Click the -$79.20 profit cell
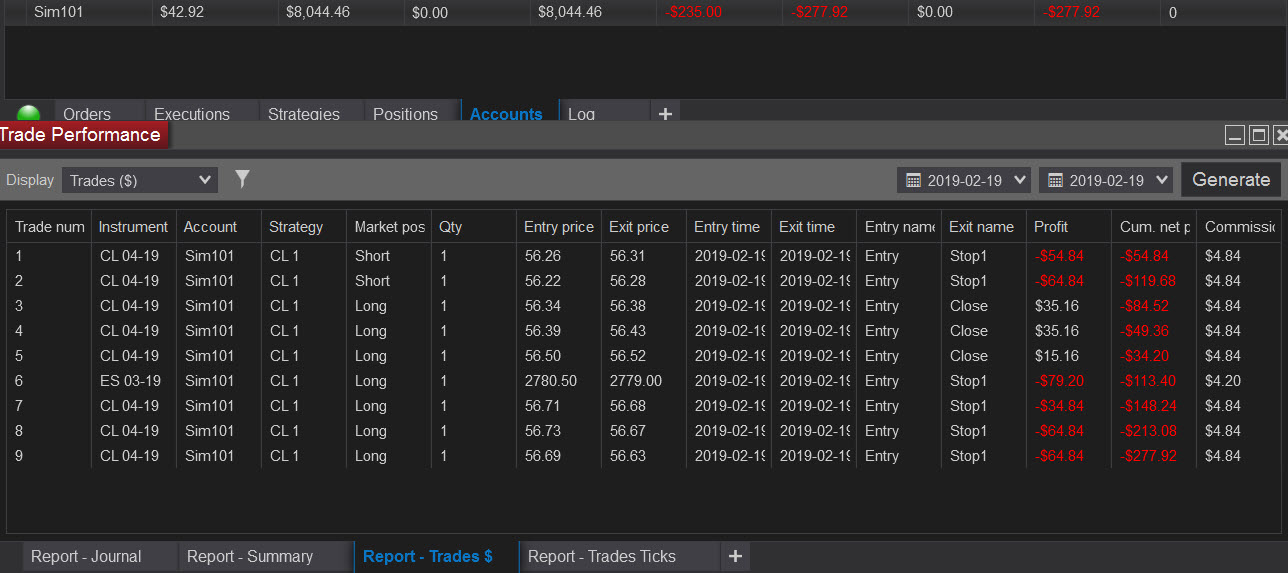The height and width of the screenshot is (573, 1288). click(x=1059, y=381)
